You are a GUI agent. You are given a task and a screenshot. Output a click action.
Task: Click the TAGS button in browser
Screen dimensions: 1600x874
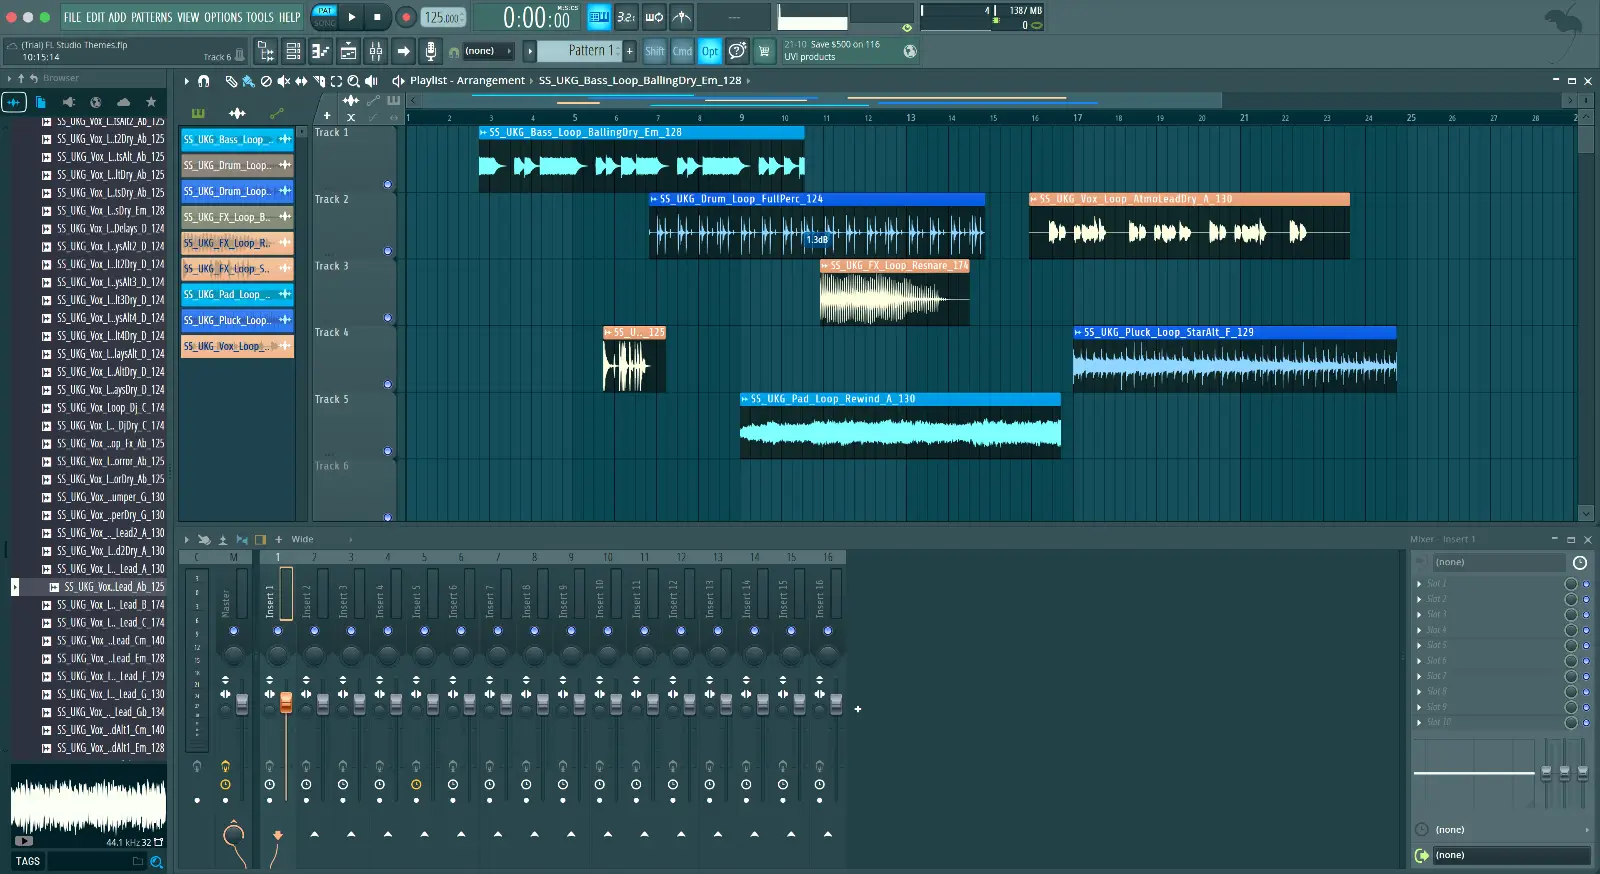click(x=28, y=861)
